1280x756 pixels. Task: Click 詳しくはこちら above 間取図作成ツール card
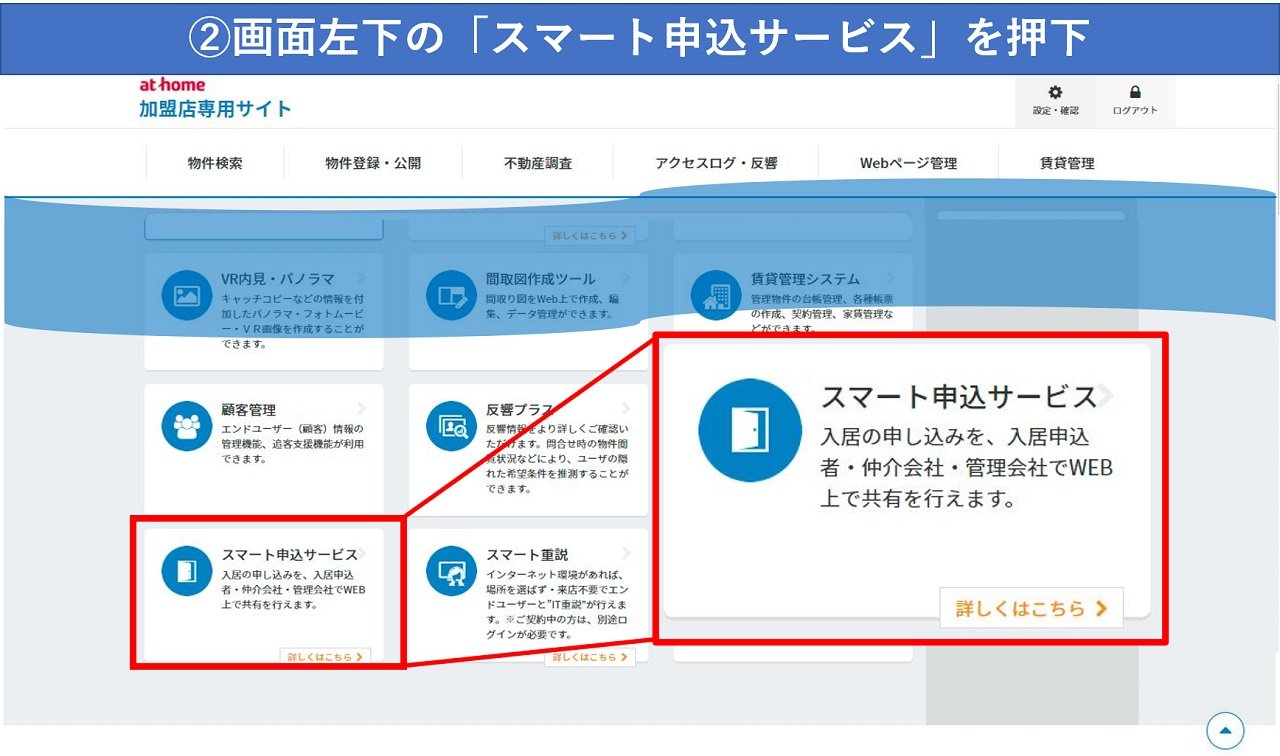click(x=590, y=235)
